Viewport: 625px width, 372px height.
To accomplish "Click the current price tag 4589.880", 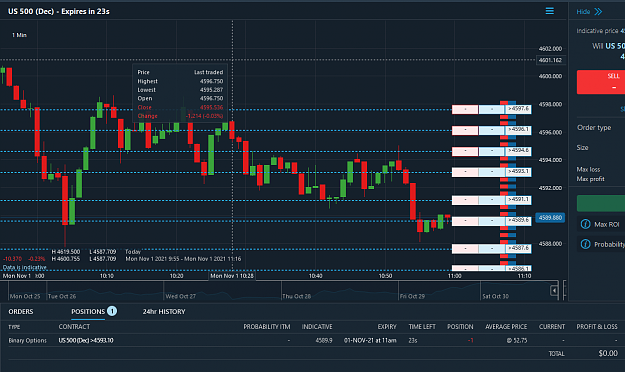I will (x=550, y=218).
